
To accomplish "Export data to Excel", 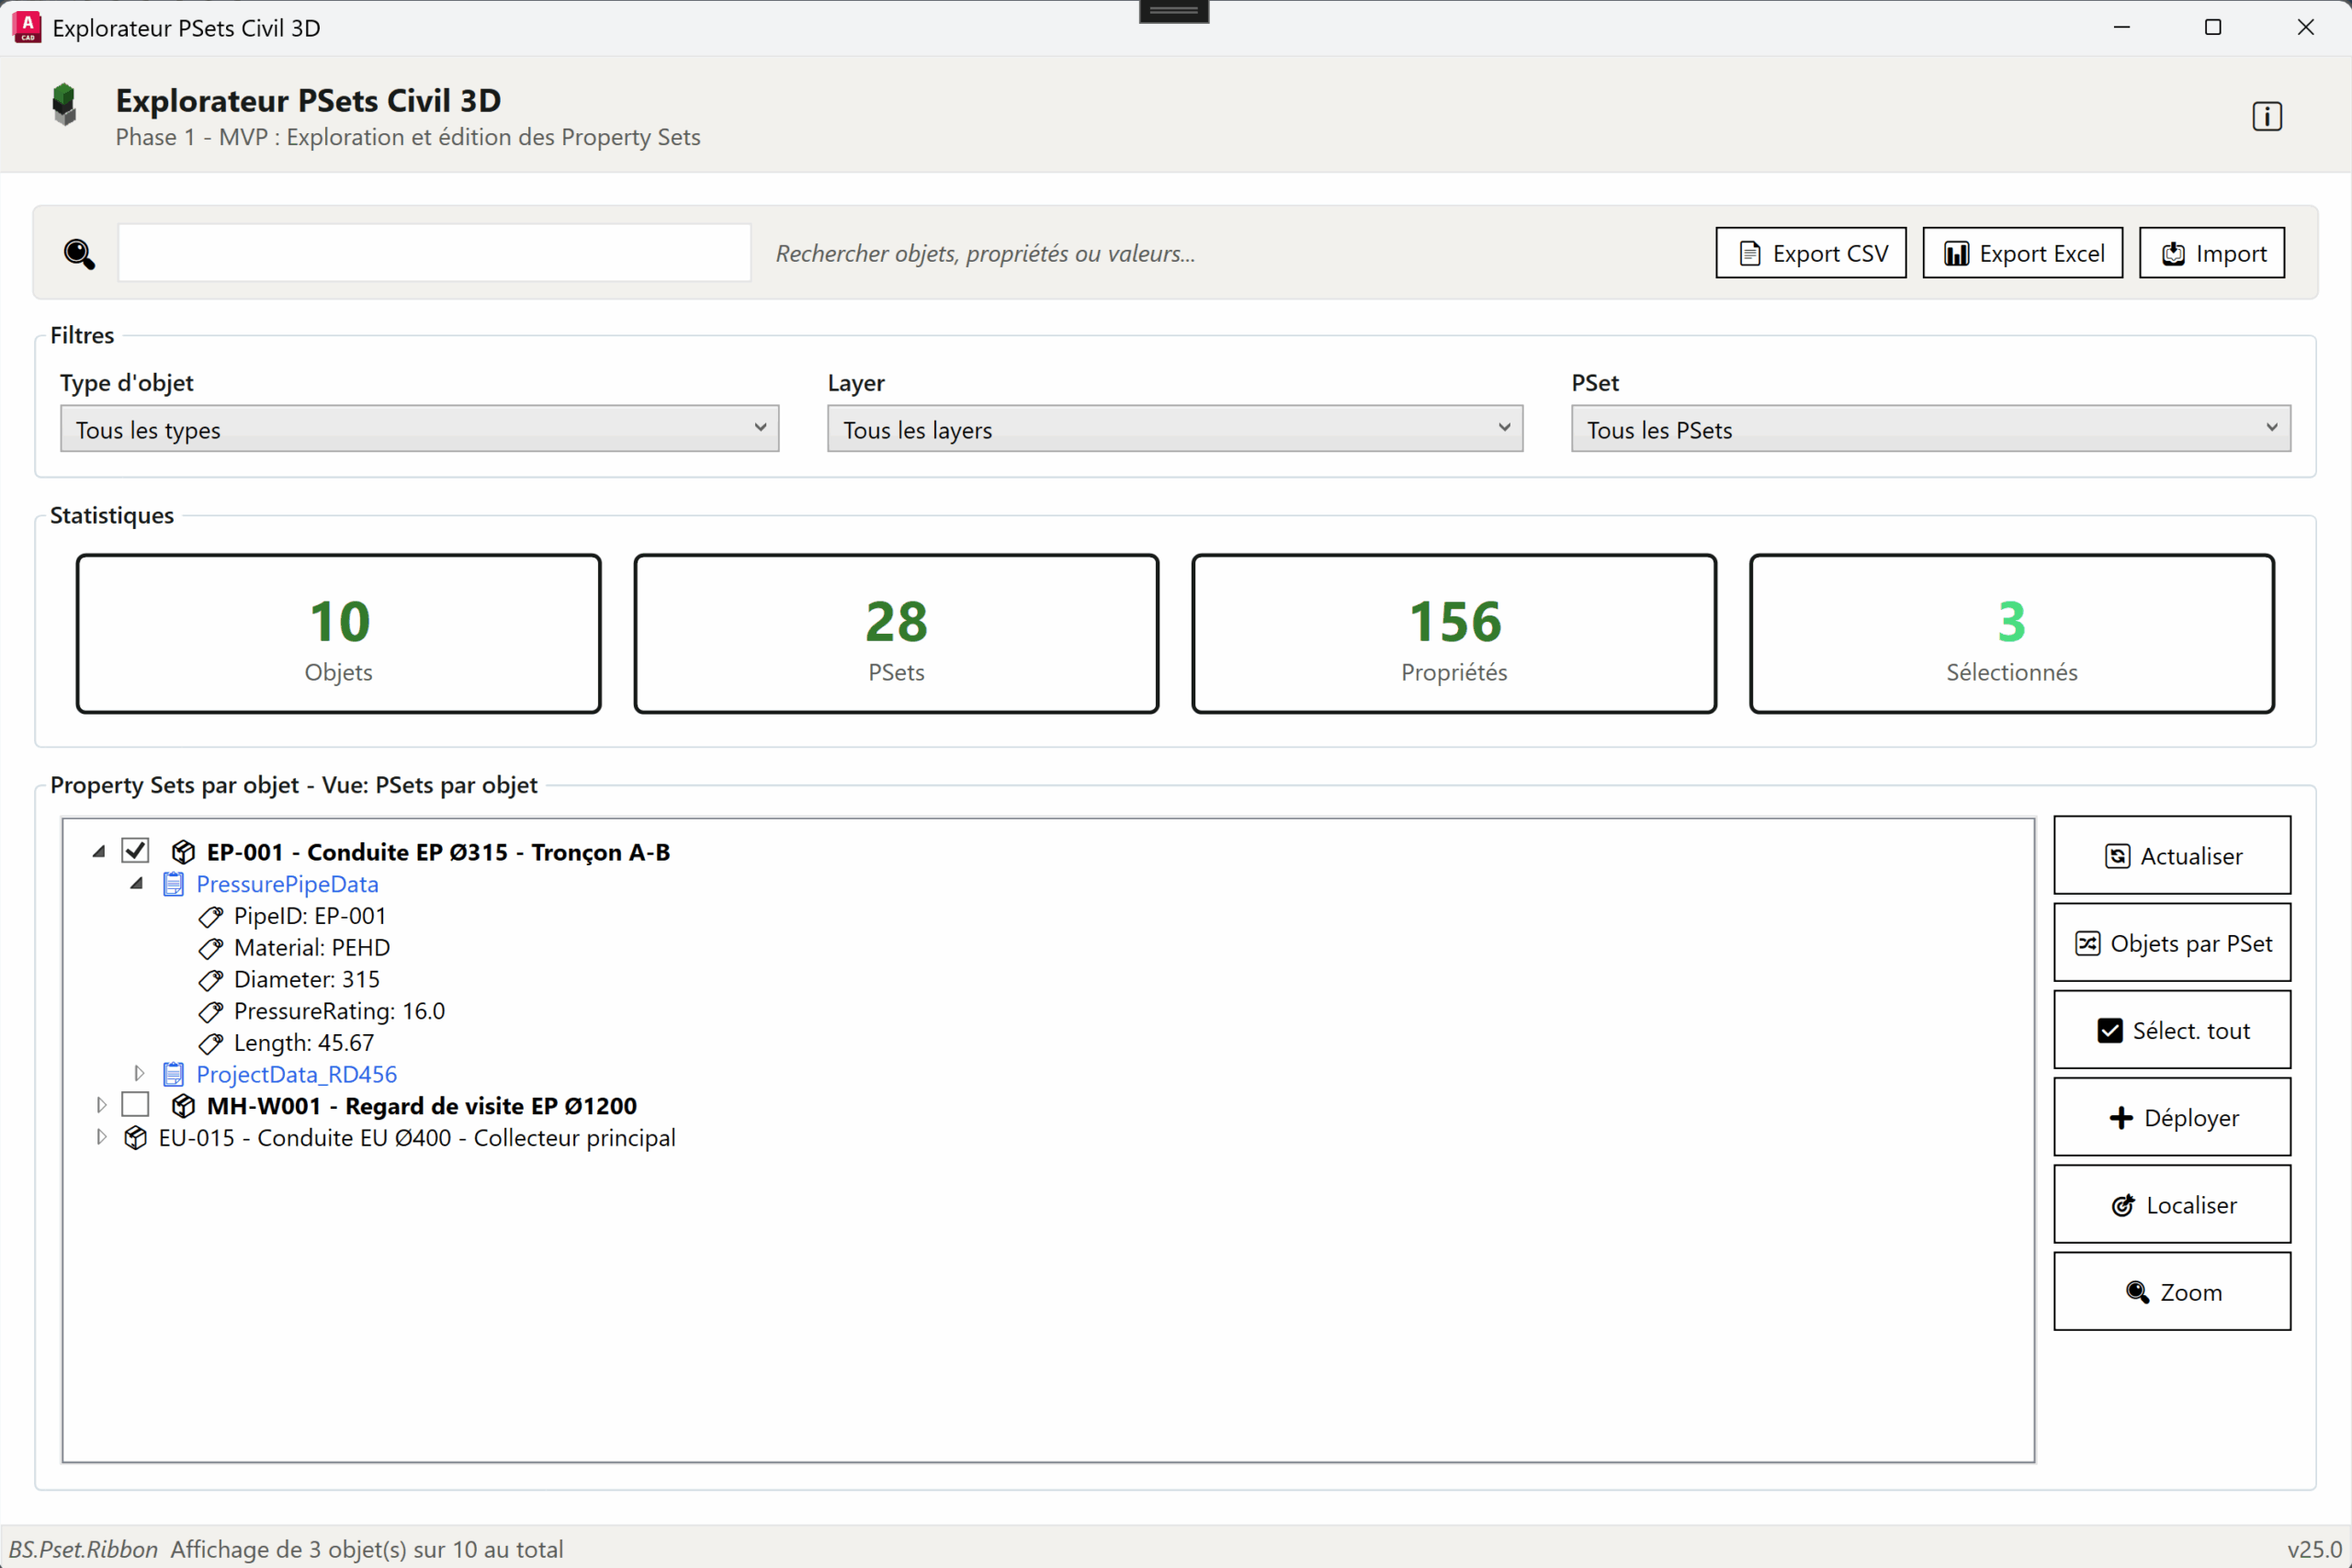I will [2022, 253].
